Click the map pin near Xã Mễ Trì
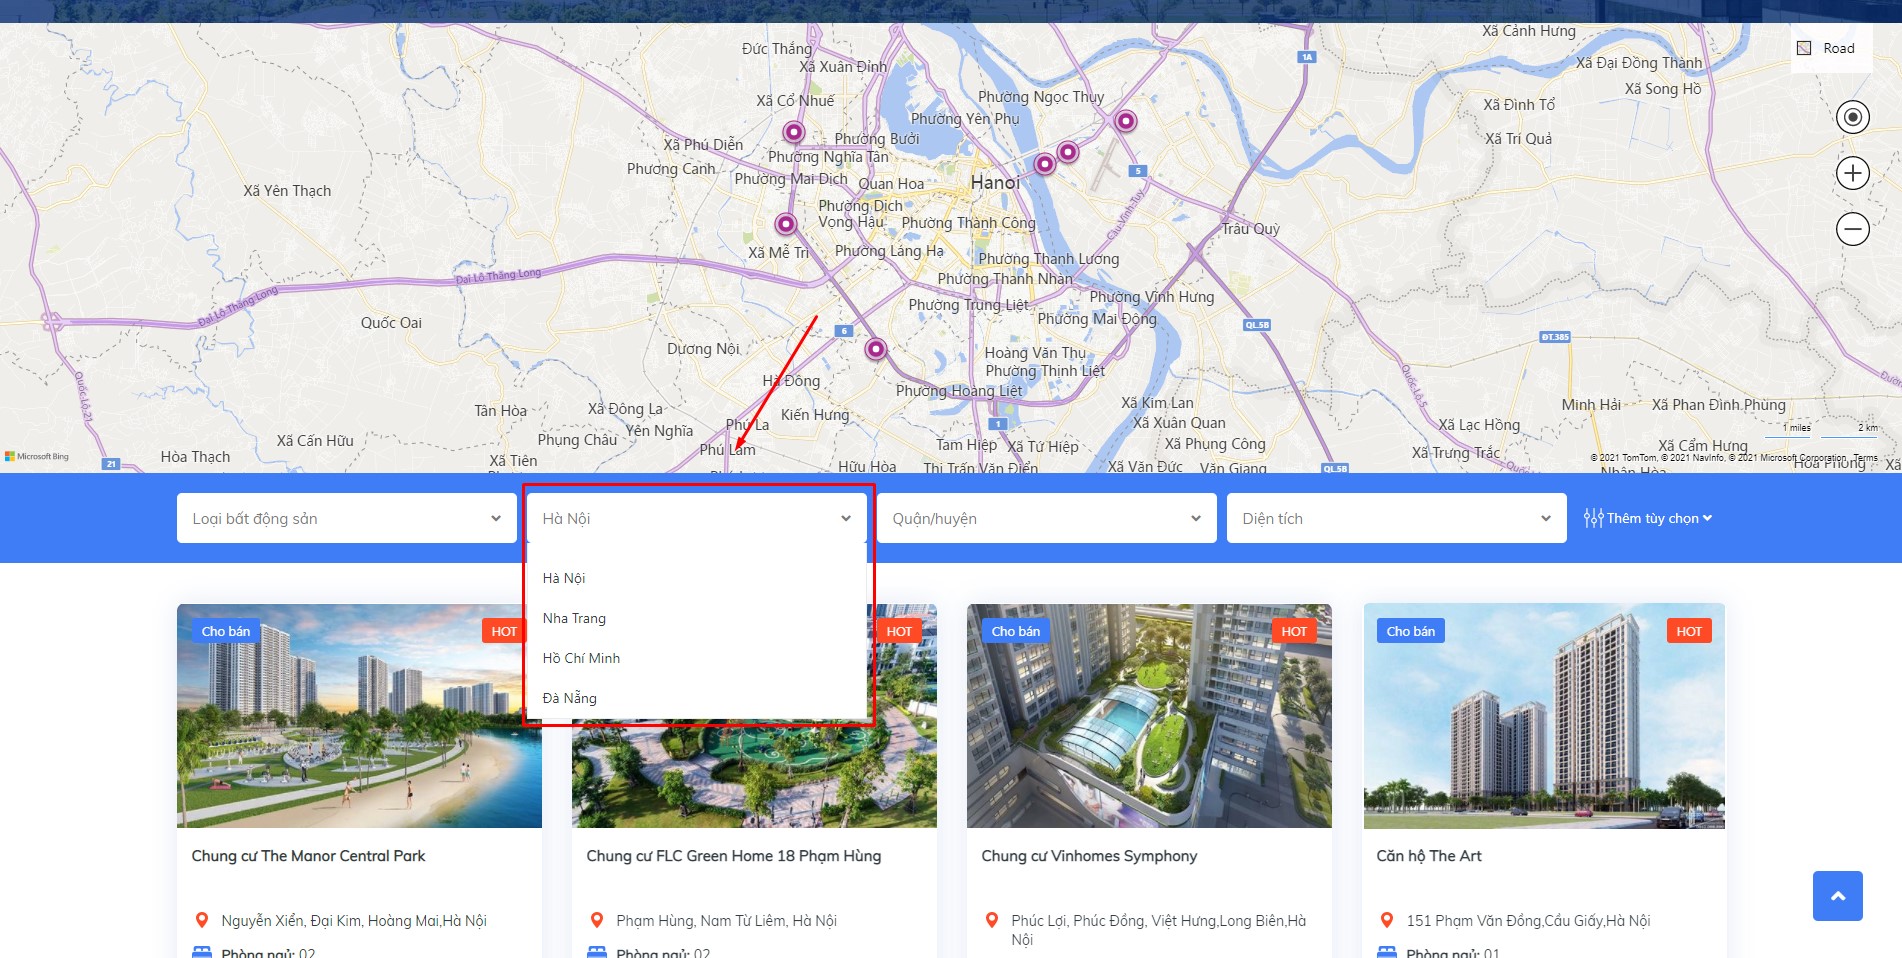 [x=786, y=224]
